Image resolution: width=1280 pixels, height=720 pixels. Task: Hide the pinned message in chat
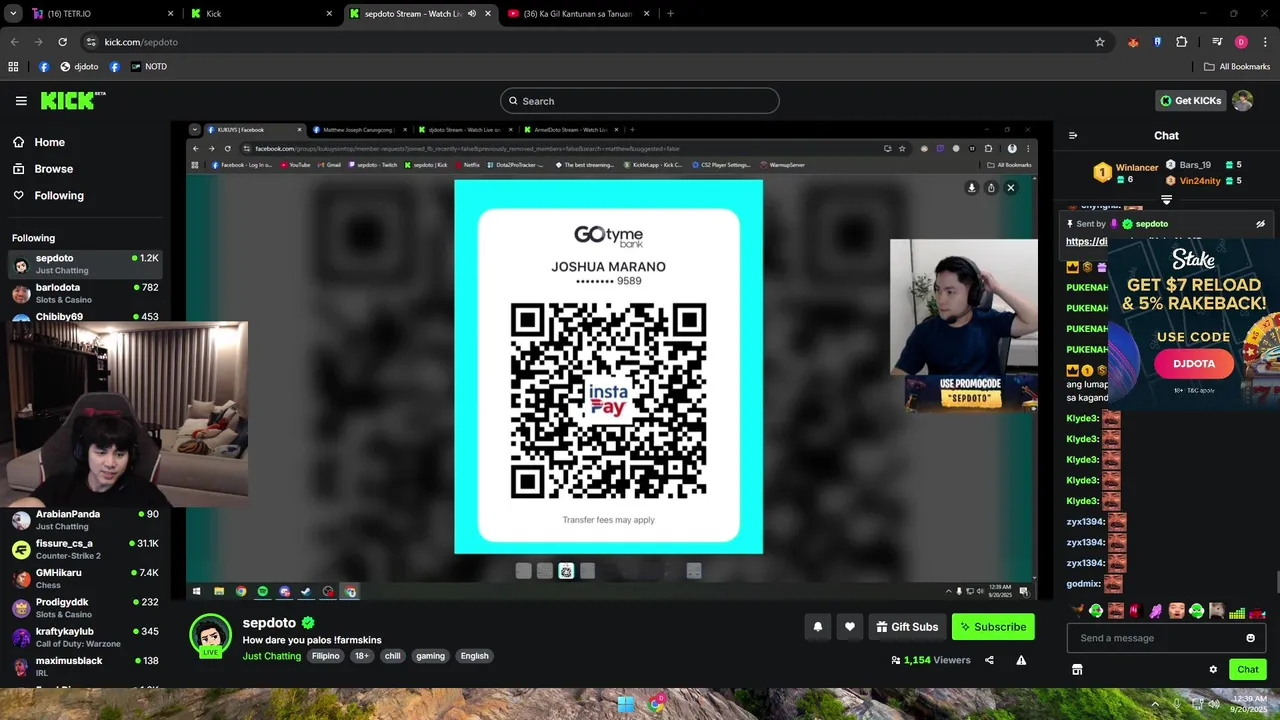1260,224
